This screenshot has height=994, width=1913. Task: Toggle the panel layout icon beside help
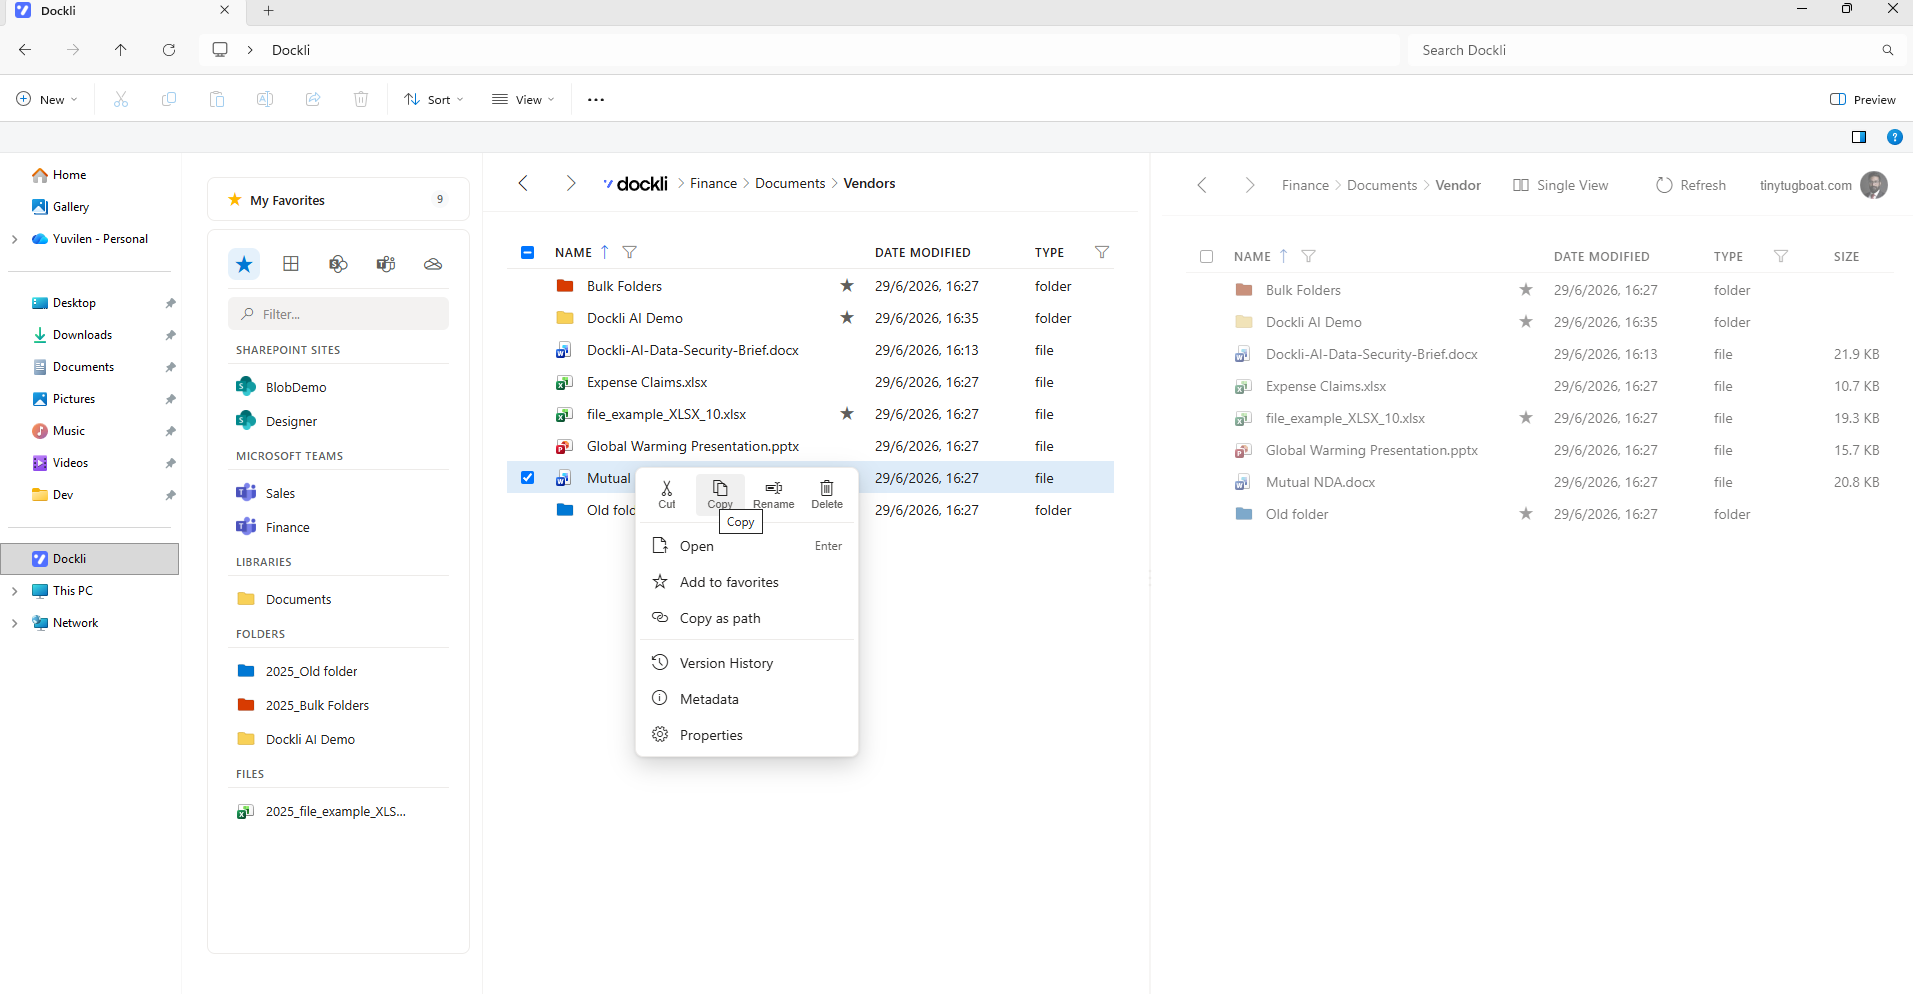[1859, 137]
